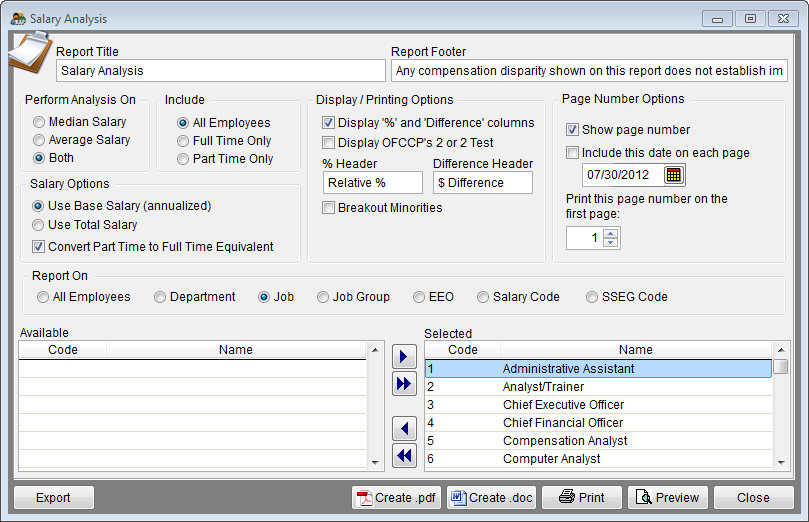Close the Salary Analysis dialog
The width and height of the screenshot is (809, 522).
point(754,498)
